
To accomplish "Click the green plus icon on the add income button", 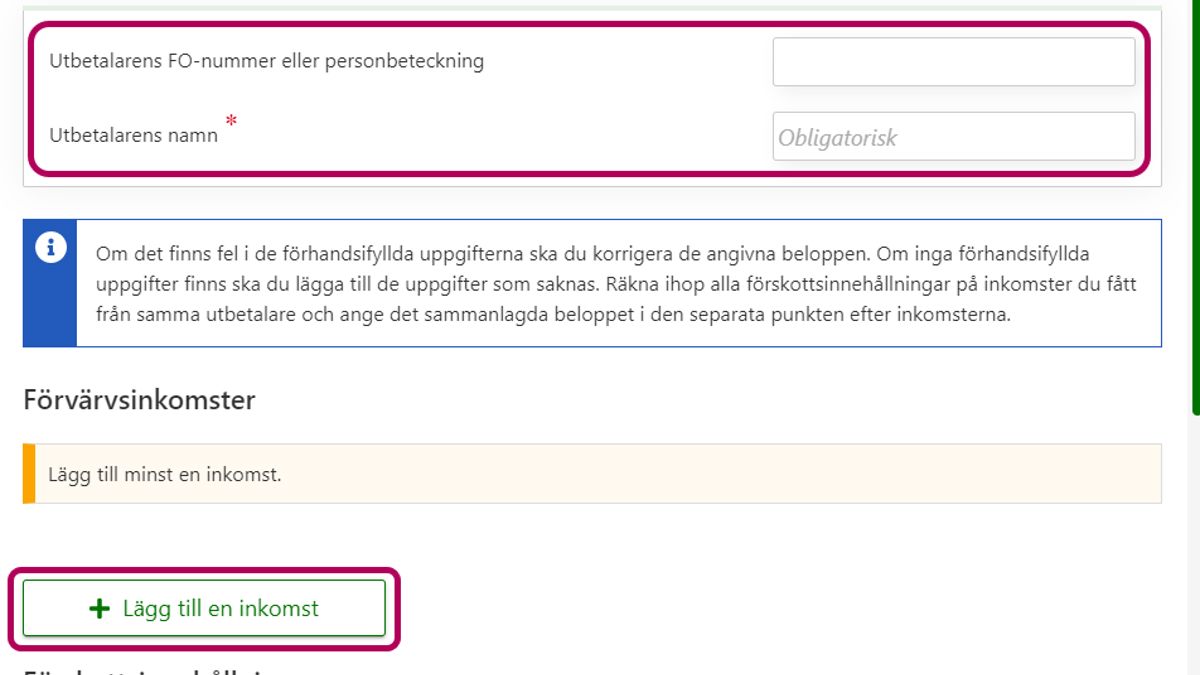I will coord(99,608).
